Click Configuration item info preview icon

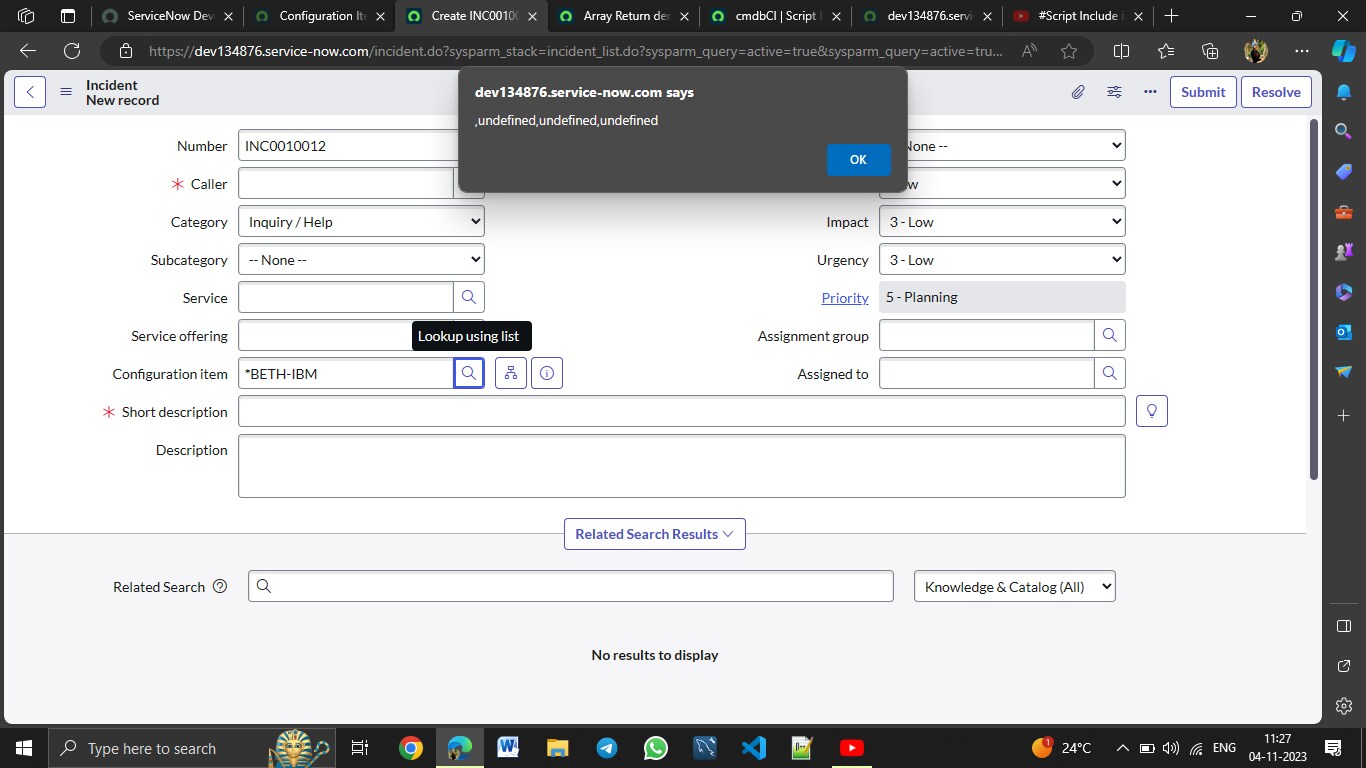[547, 374]
